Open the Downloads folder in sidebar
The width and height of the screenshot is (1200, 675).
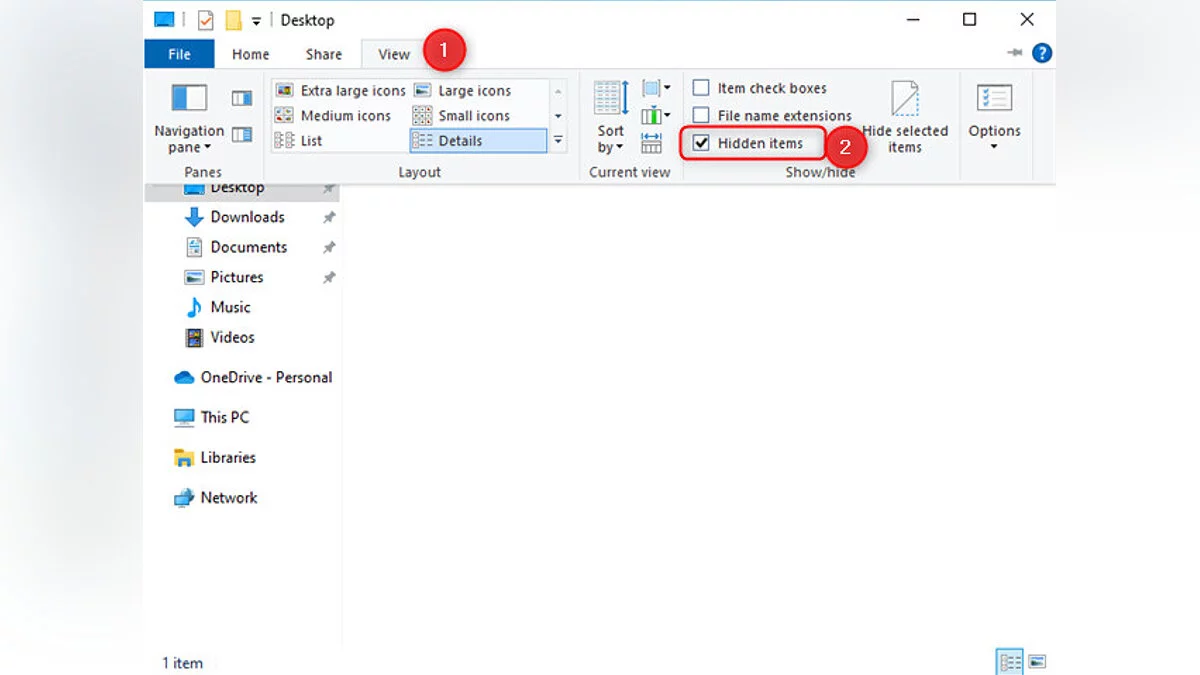coord(247,217)
